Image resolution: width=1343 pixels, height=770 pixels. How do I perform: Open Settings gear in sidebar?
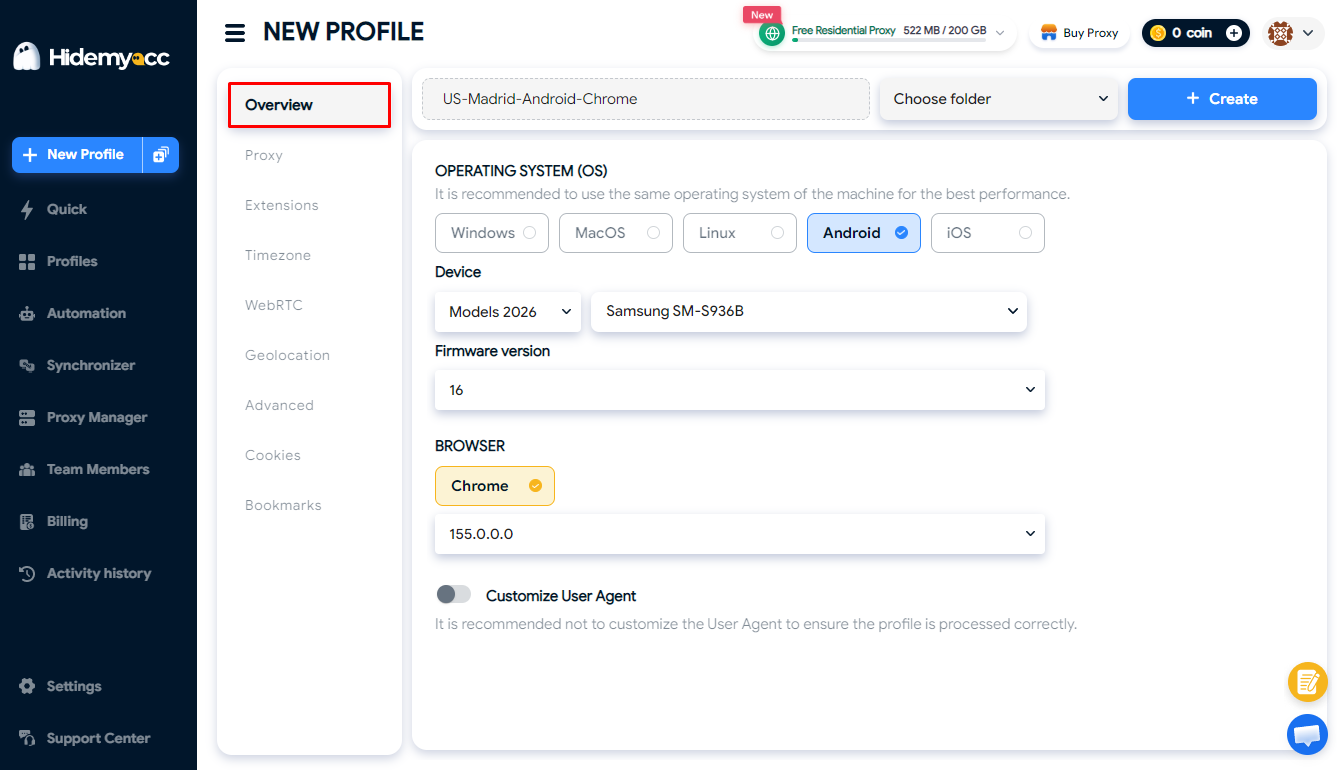click(x=27, y=686)
